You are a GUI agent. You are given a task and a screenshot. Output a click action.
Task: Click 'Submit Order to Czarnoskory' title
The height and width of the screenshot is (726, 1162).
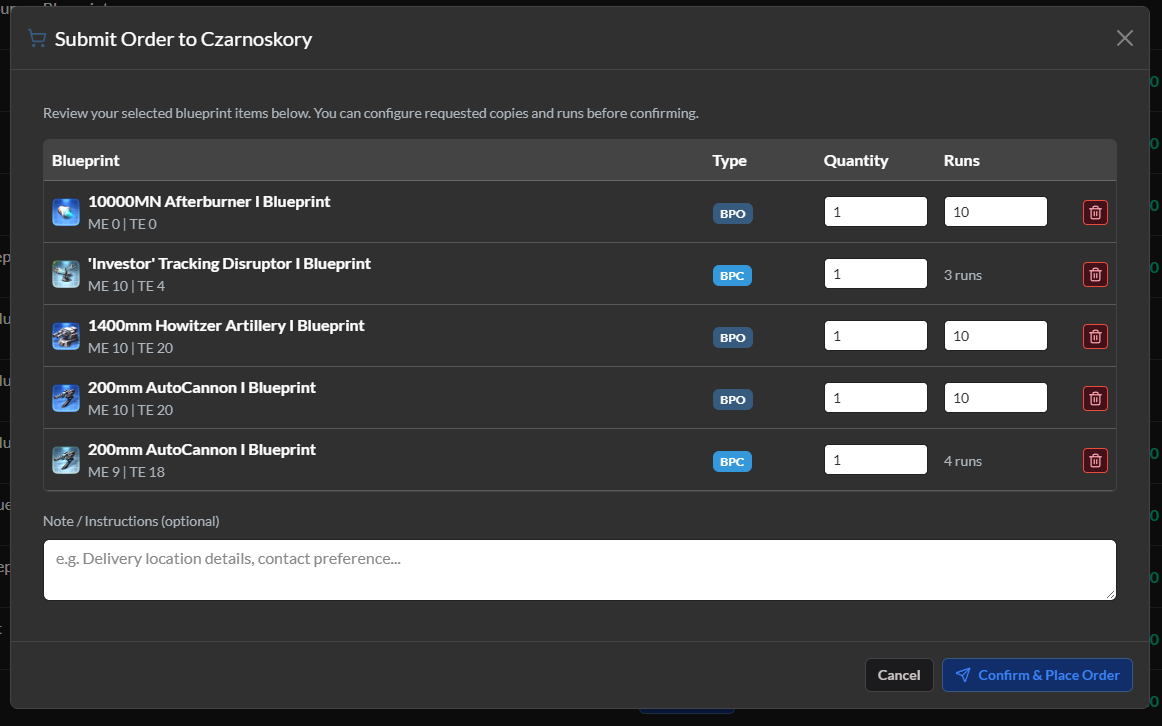pyautogui.click(x=183, y=39)
